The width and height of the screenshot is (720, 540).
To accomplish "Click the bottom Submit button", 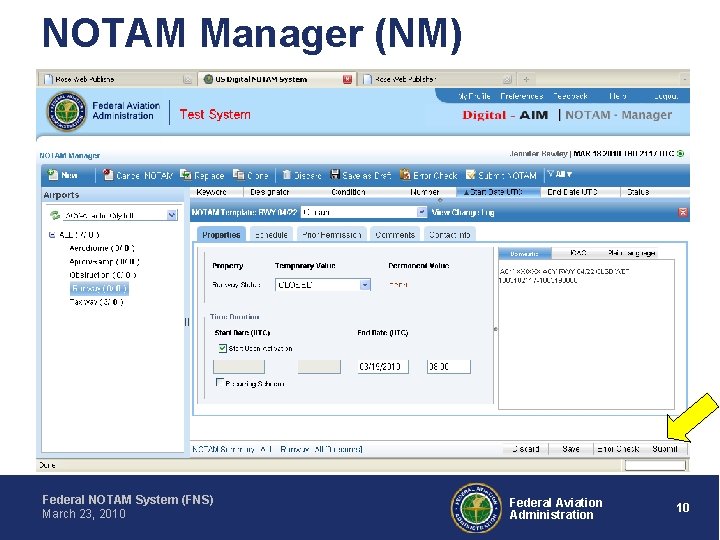I will coord(664,449).
